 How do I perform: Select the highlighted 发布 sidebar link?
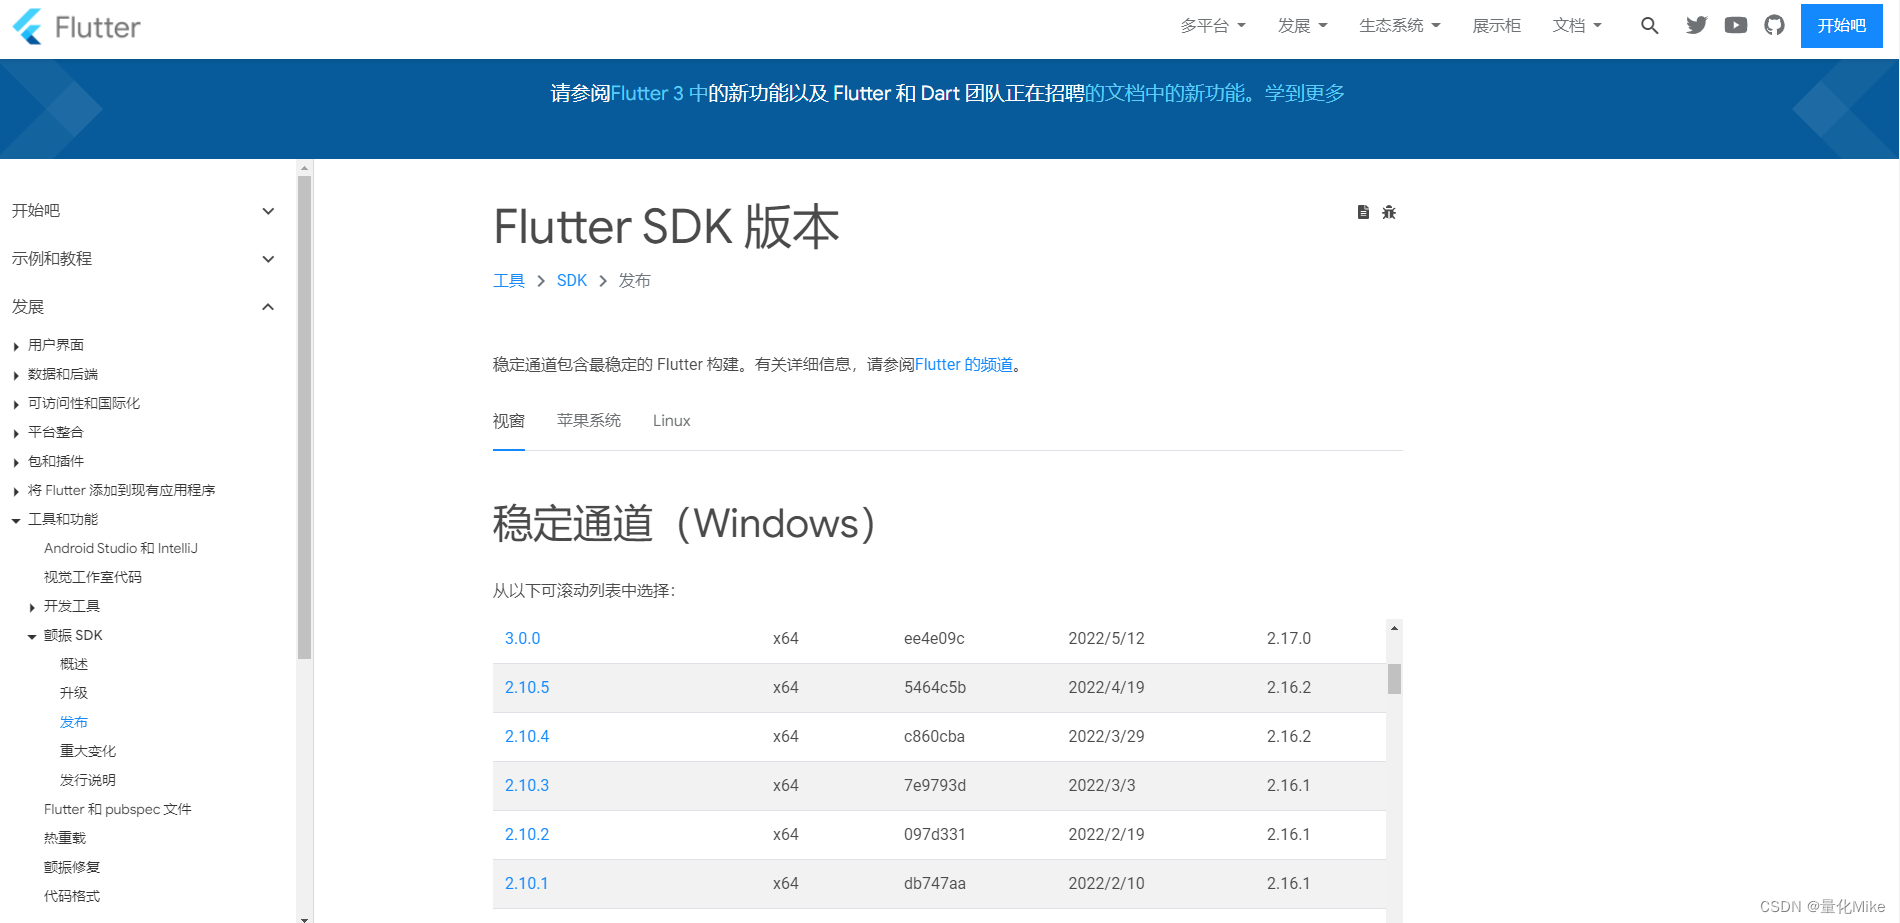[74, 722]
